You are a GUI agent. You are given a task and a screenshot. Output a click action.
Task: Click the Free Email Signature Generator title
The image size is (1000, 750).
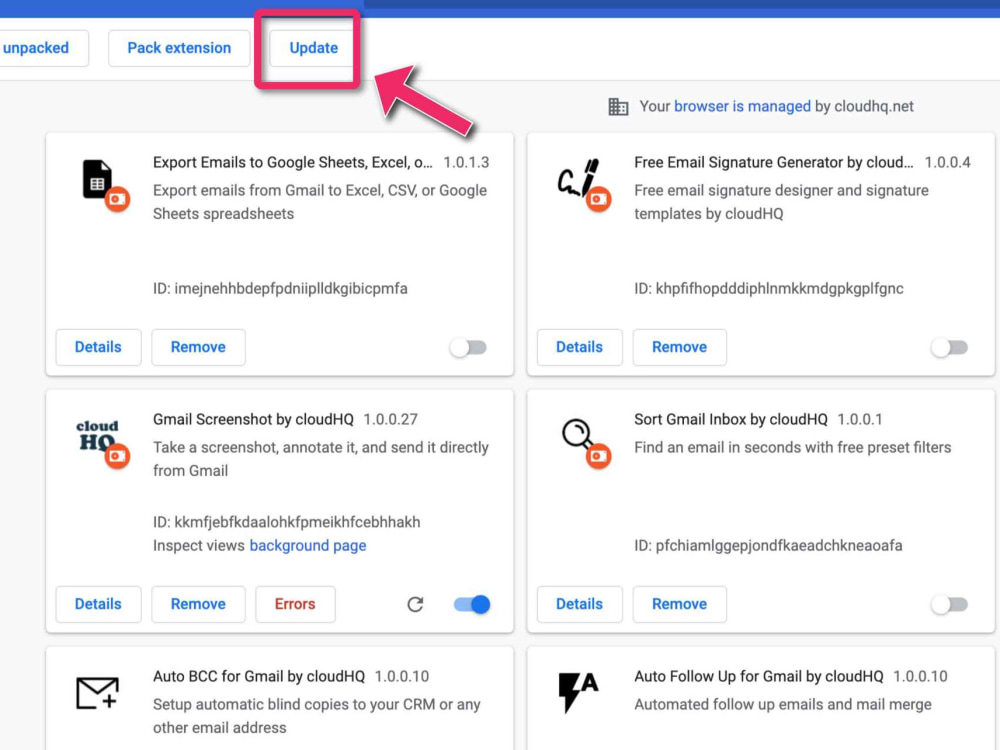tap(774, 162)
